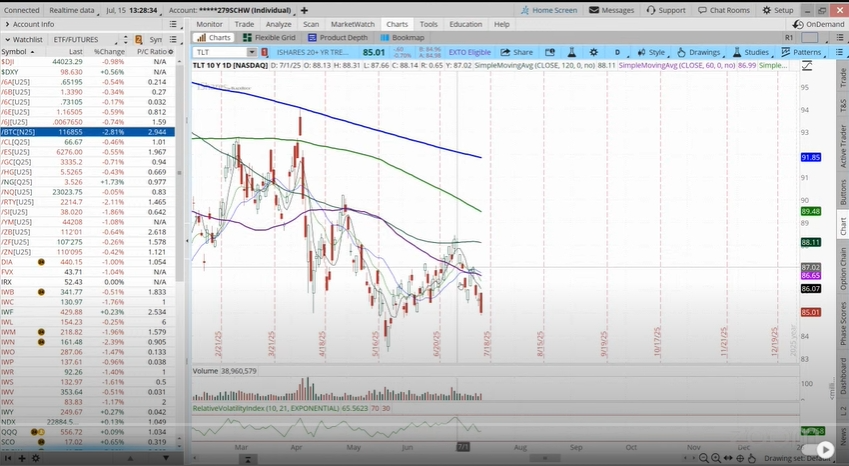
Task: Open the Drawings menu
Action: pos(699,52)
